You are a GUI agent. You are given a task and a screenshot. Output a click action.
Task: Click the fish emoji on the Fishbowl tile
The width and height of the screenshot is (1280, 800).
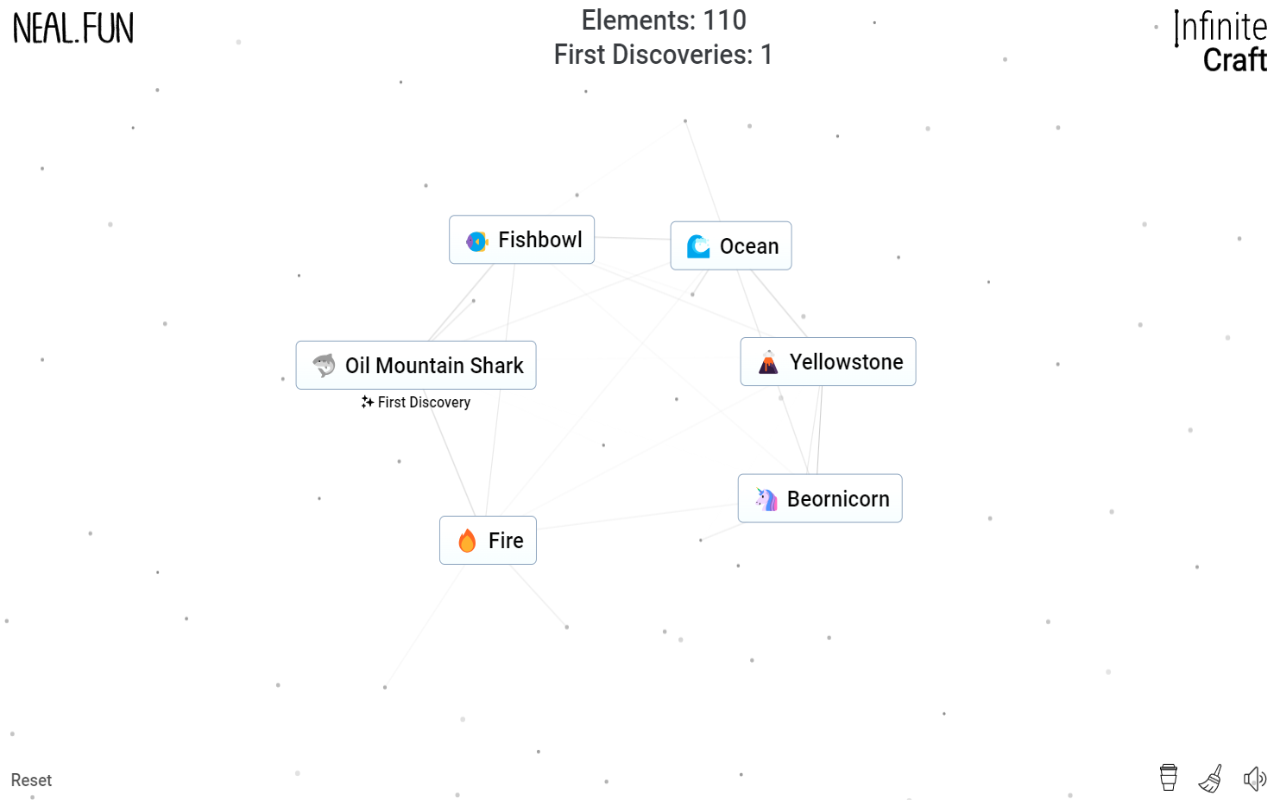476,240
